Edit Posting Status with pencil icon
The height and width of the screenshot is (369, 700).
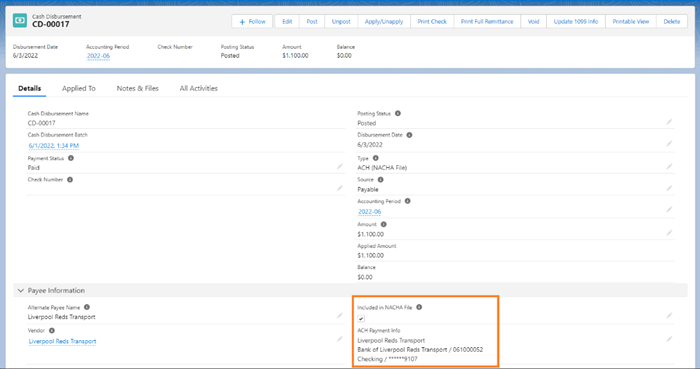pyautogui.click(x=669, y=121)
